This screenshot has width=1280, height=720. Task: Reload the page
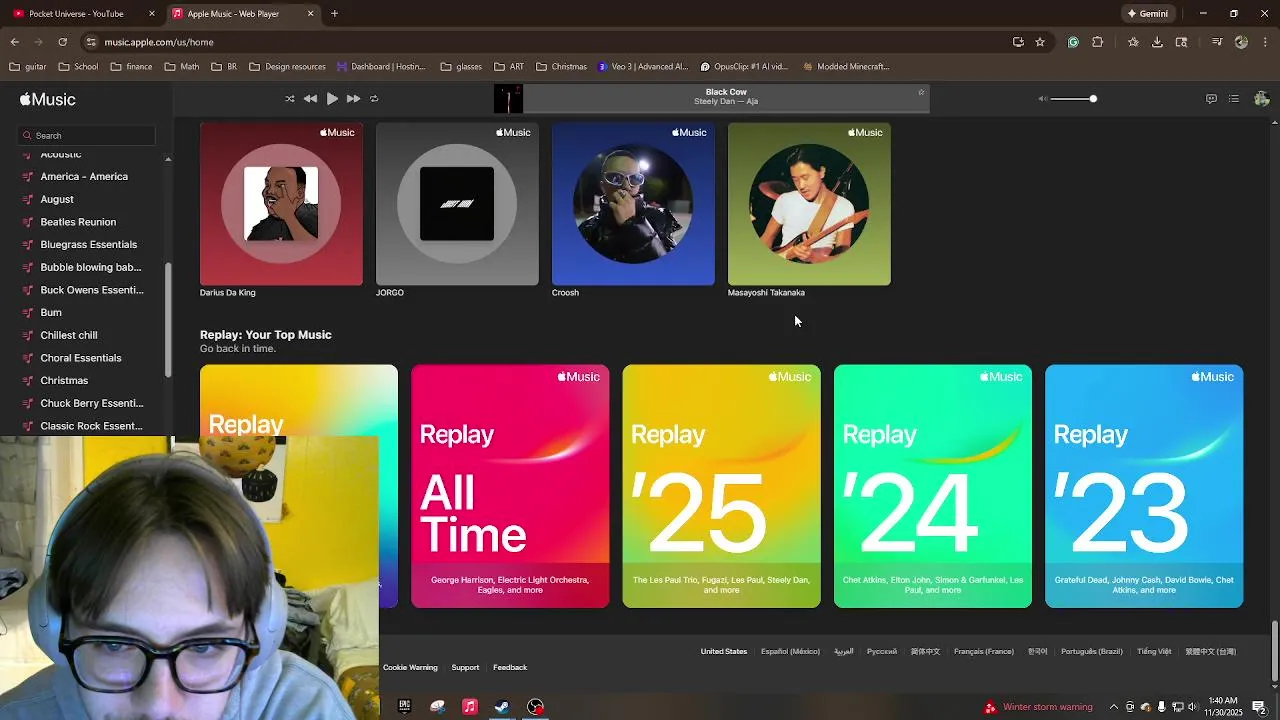pos(62,42)
